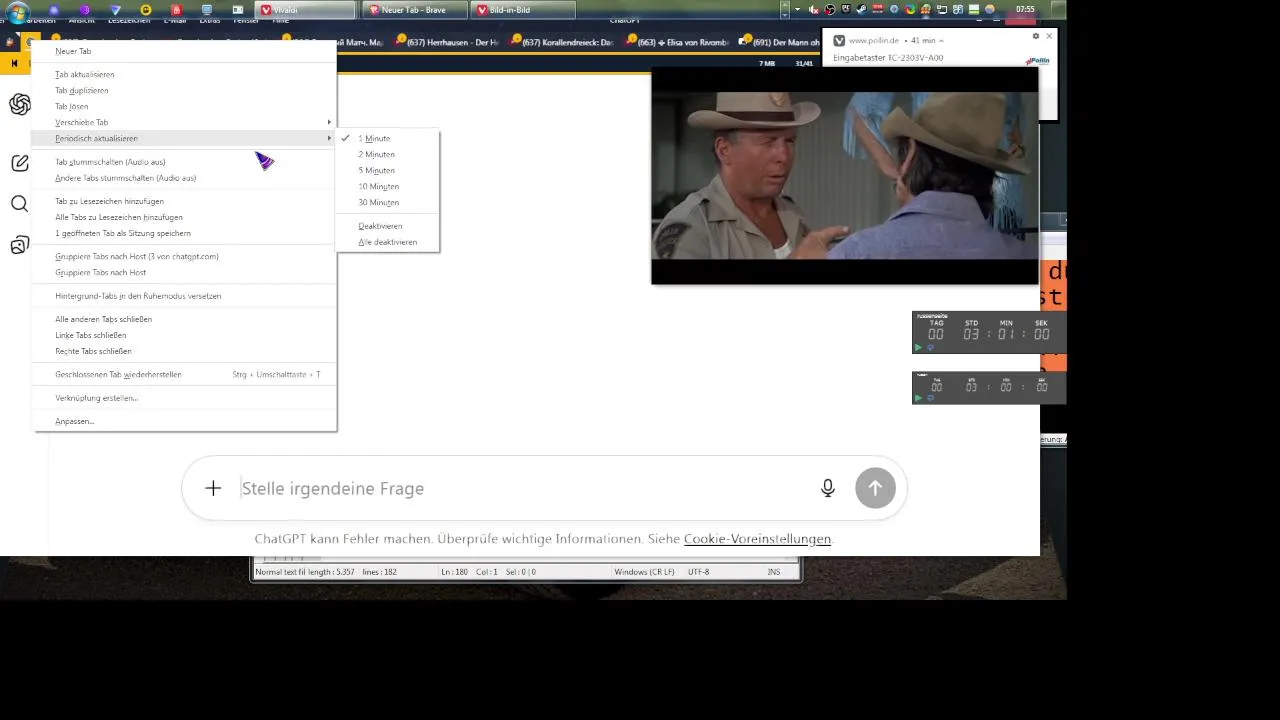Choose Tab duplizieren
The width and height of the screenshot is (1280, 720).
[x=185, y=90]
